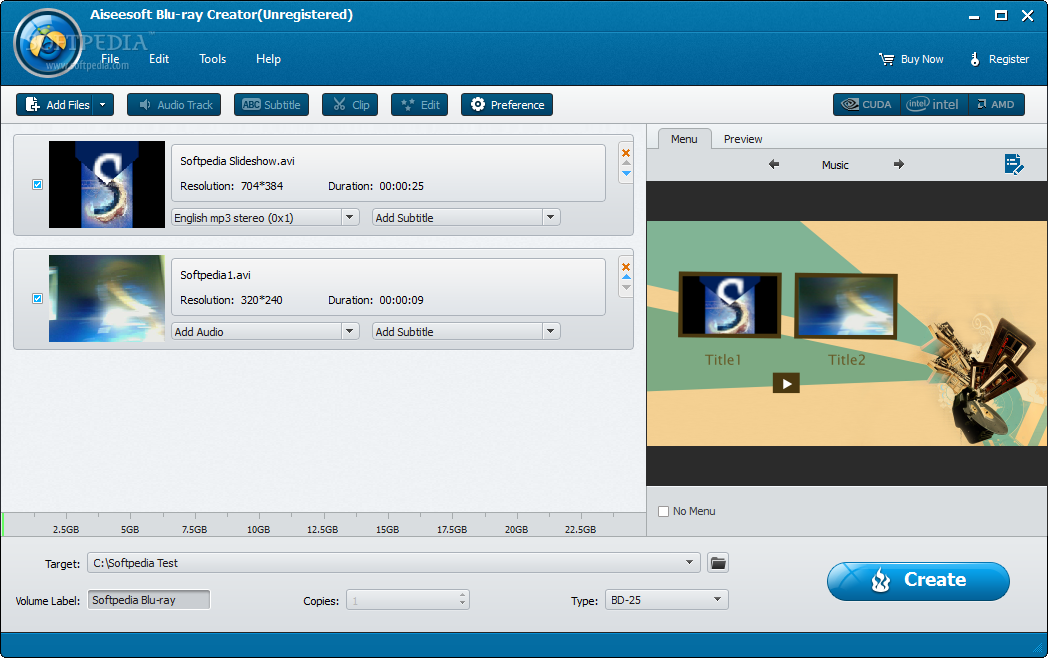Viewport: 1048px width, 658px height.
Task: Switch to the Preview tab
Action: 743,138
